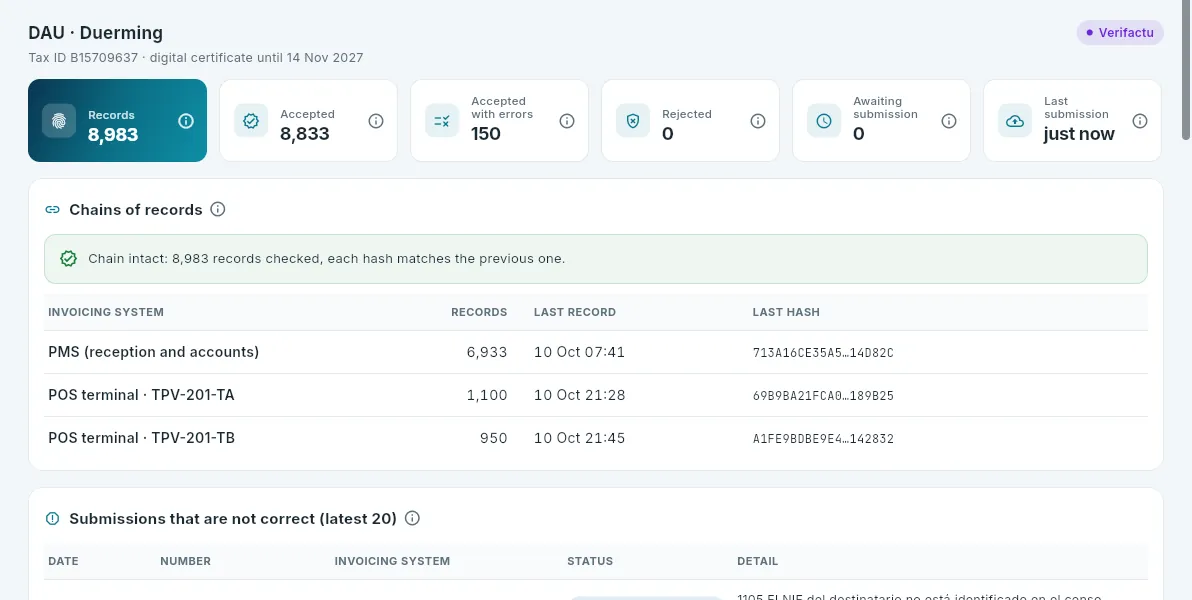
Task: Click the 10 Oct 07:41 last record time
Action: click(x=579, y=352)
